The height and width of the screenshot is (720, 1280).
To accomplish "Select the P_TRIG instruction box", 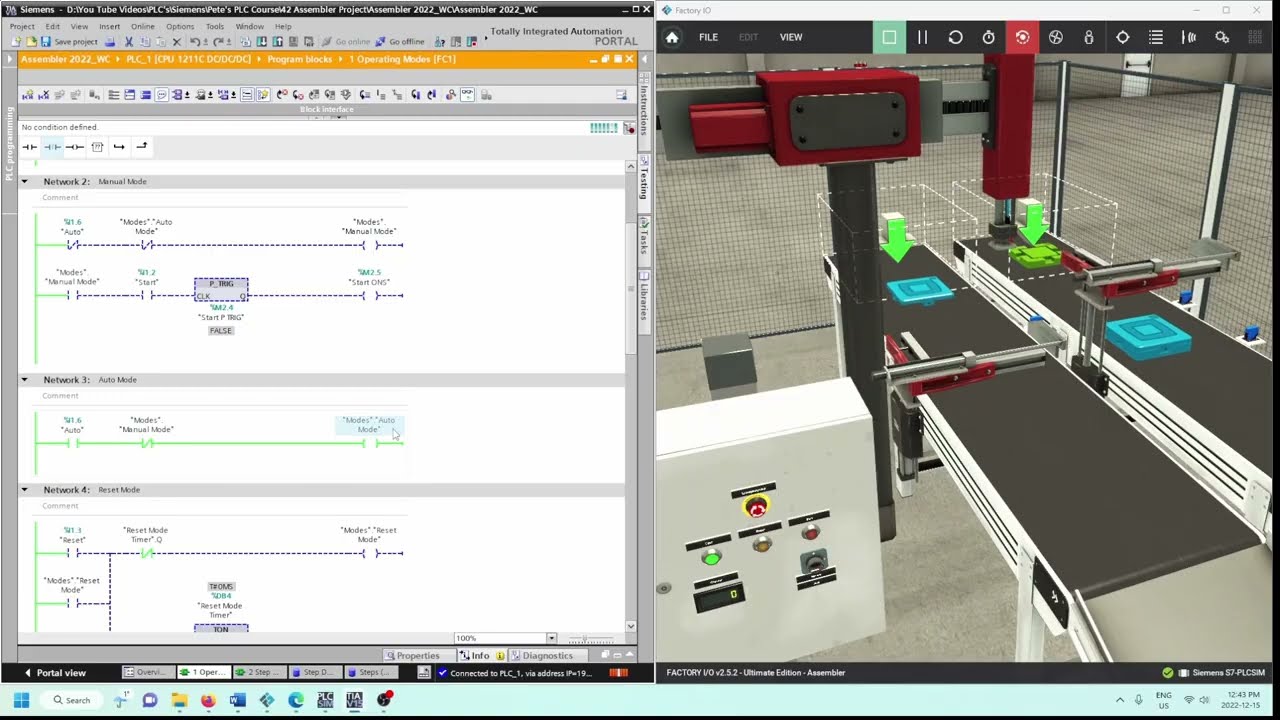I will (221, 289).
